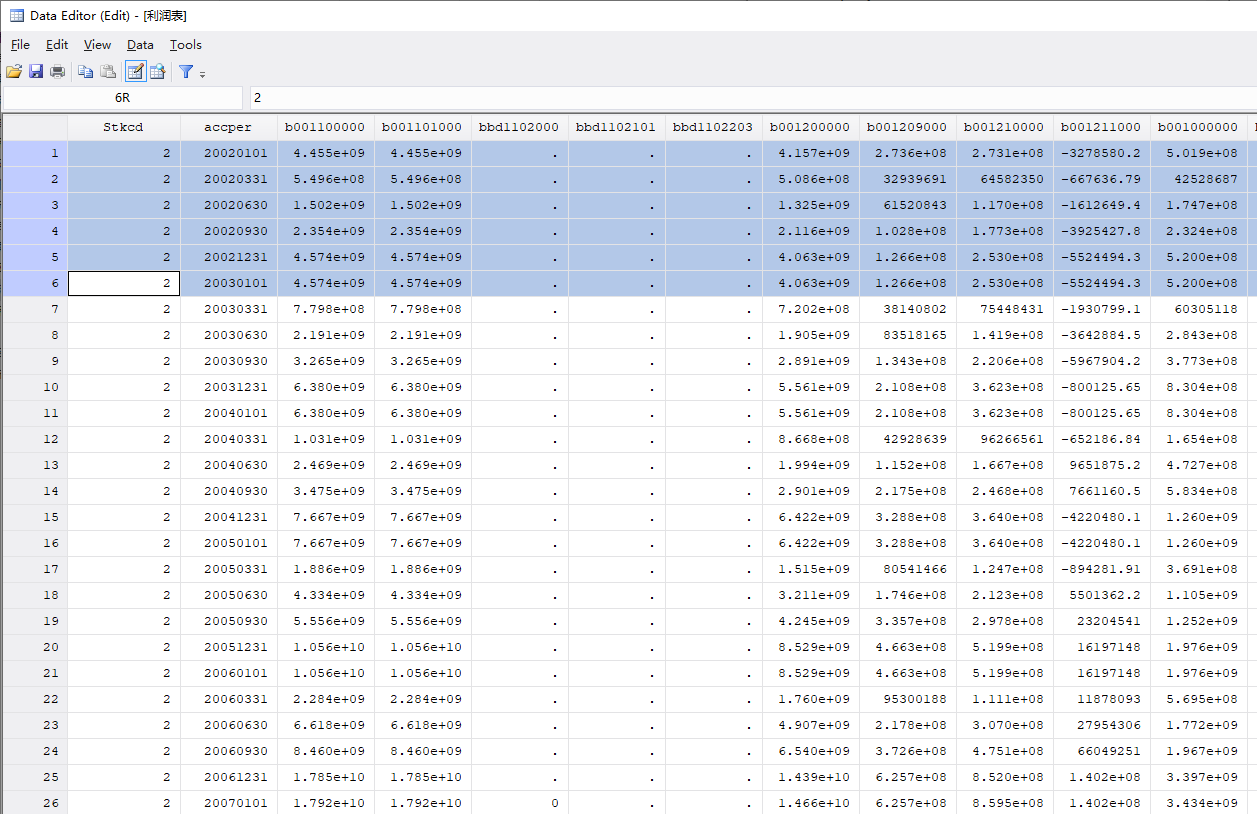Select the bbd1102000 column header
Image resolution: width=1257 pixels, height=814 pixels.
click(x=519, y=127)
